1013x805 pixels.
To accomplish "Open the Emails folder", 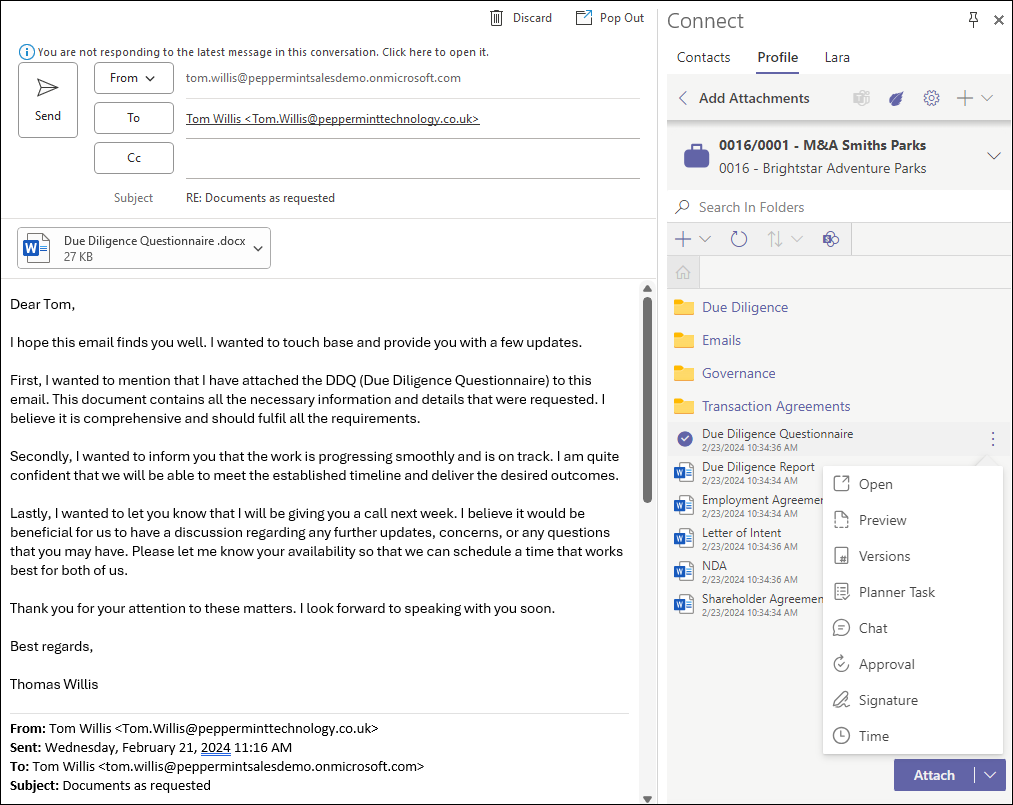I will (721, 340).
